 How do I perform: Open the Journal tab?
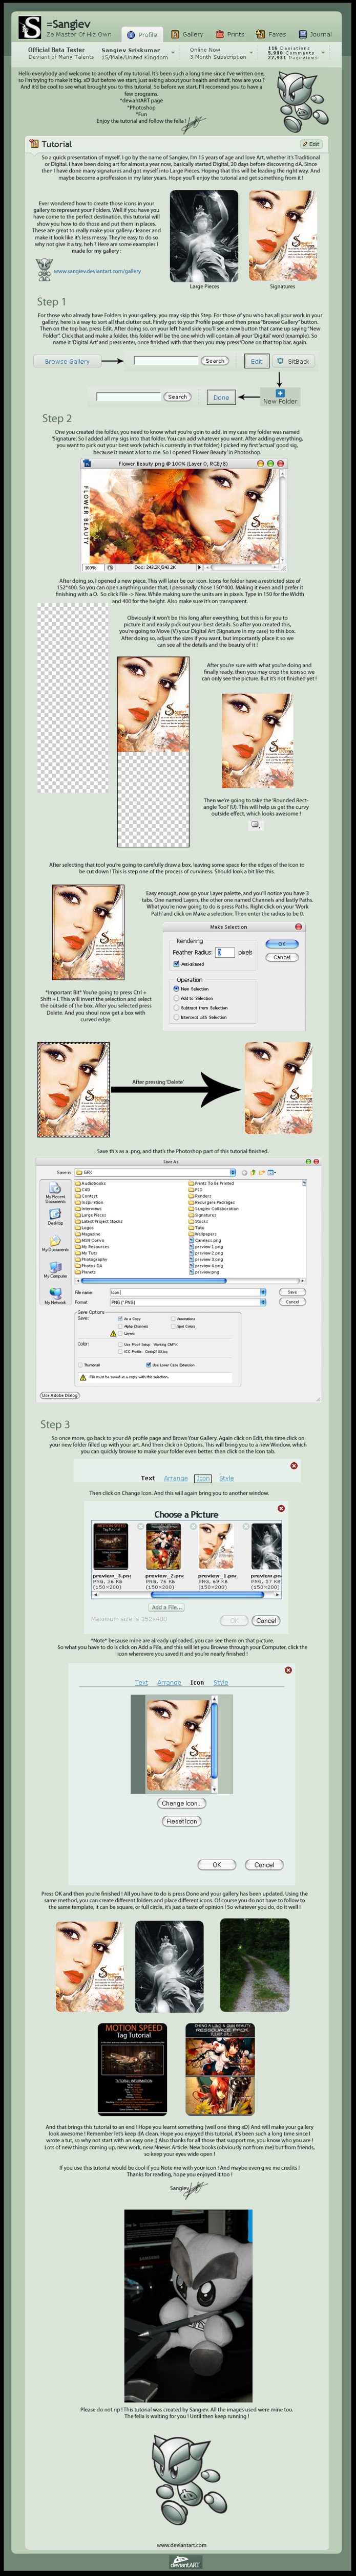click(x=315, y=34)
